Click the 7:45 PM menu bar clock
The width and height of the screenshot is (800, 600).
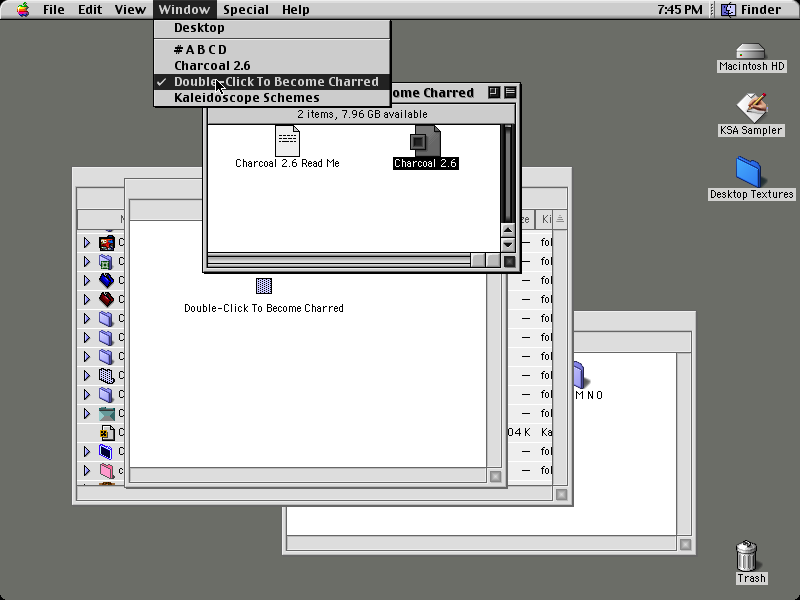[680, 9]
